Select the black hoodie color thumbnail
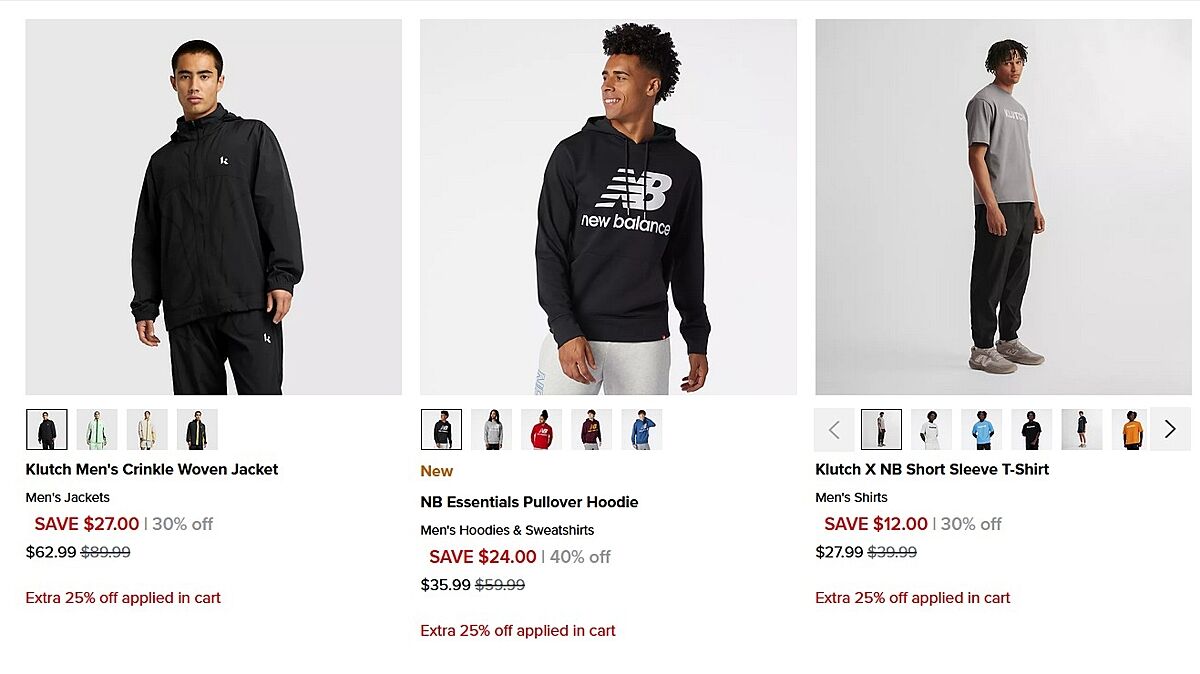This screenshot has height=674, width=1200. [x=442, y=429]
